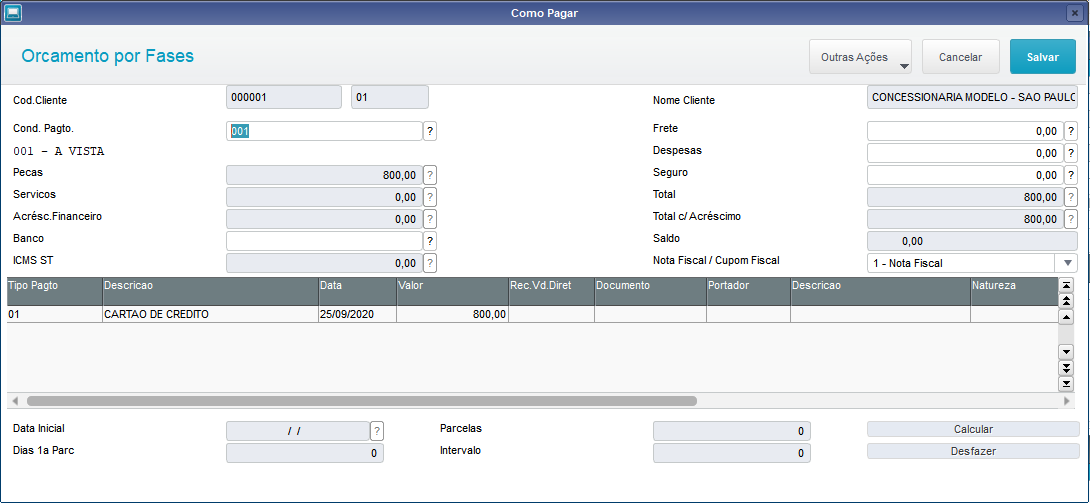Click the Natureza column header
Screen dimensions: 1090x503
pos(1014,291)
